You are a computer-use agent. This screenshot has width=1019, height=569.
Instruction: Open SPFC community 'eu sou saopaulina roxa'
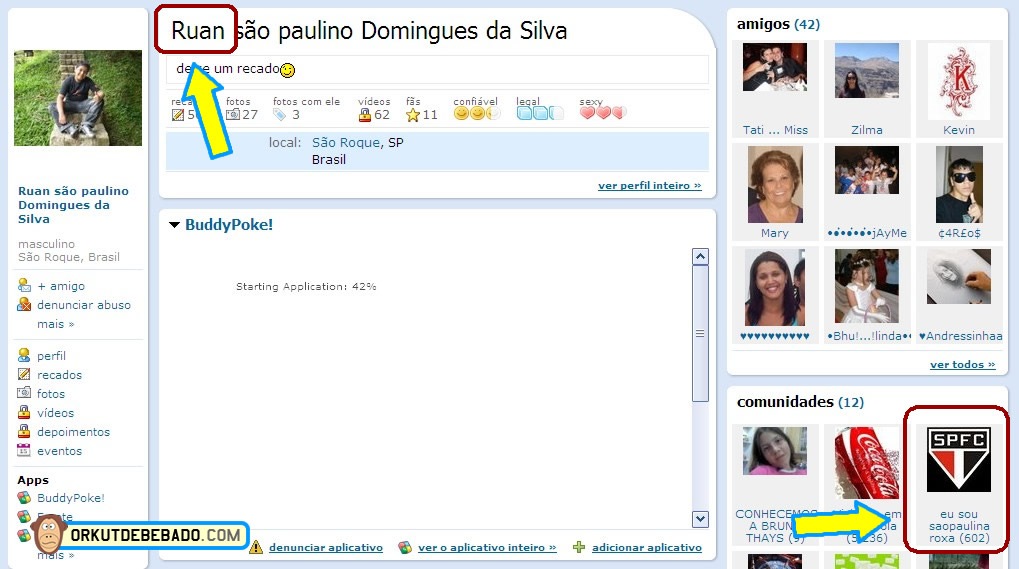coord(959,459)
